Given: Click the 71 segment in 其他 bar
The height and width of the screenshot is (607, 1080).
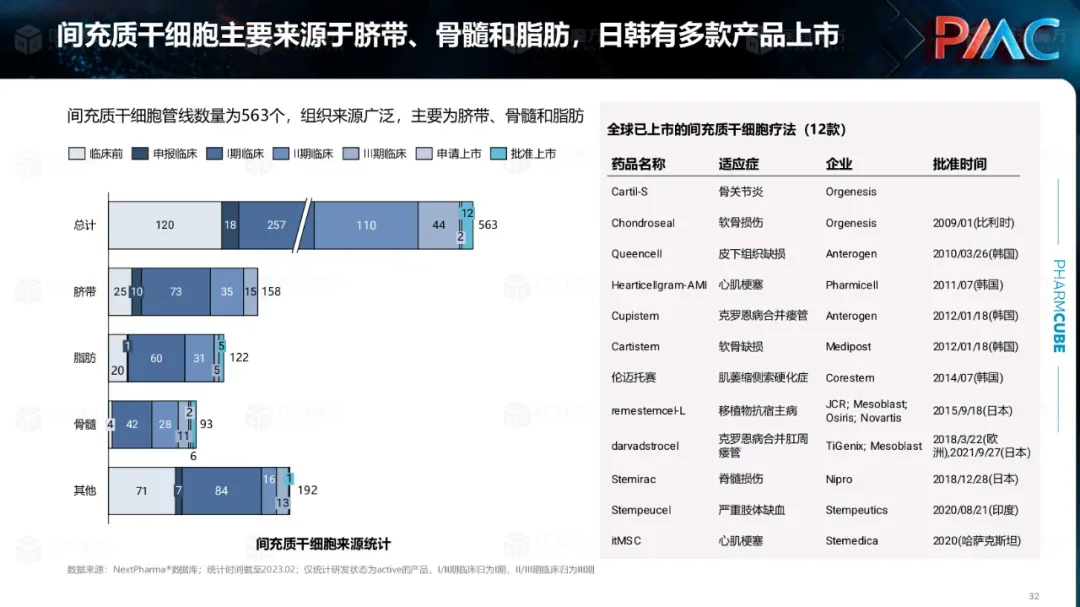Looking at the screenshot, I should click(142, 491).
